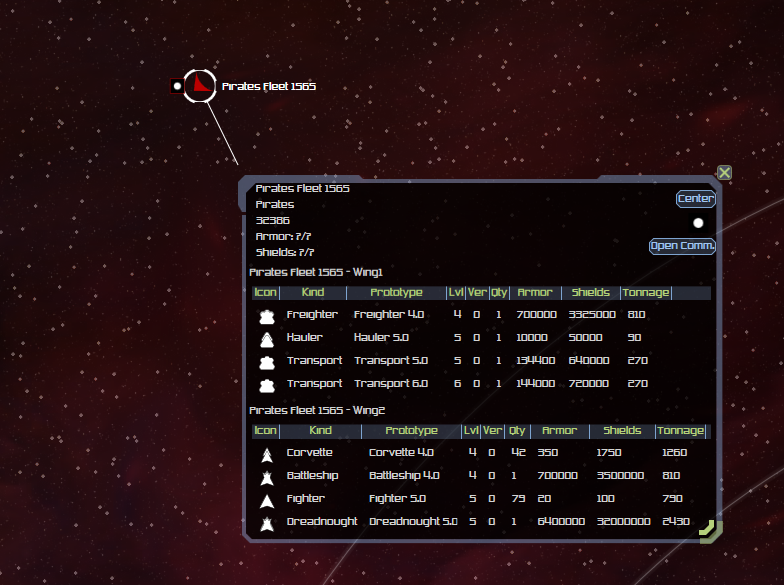This screenshot has height=585, width=784.
Task: Click 'Fighter 5.0' prototype text
Action: (397, 498)
